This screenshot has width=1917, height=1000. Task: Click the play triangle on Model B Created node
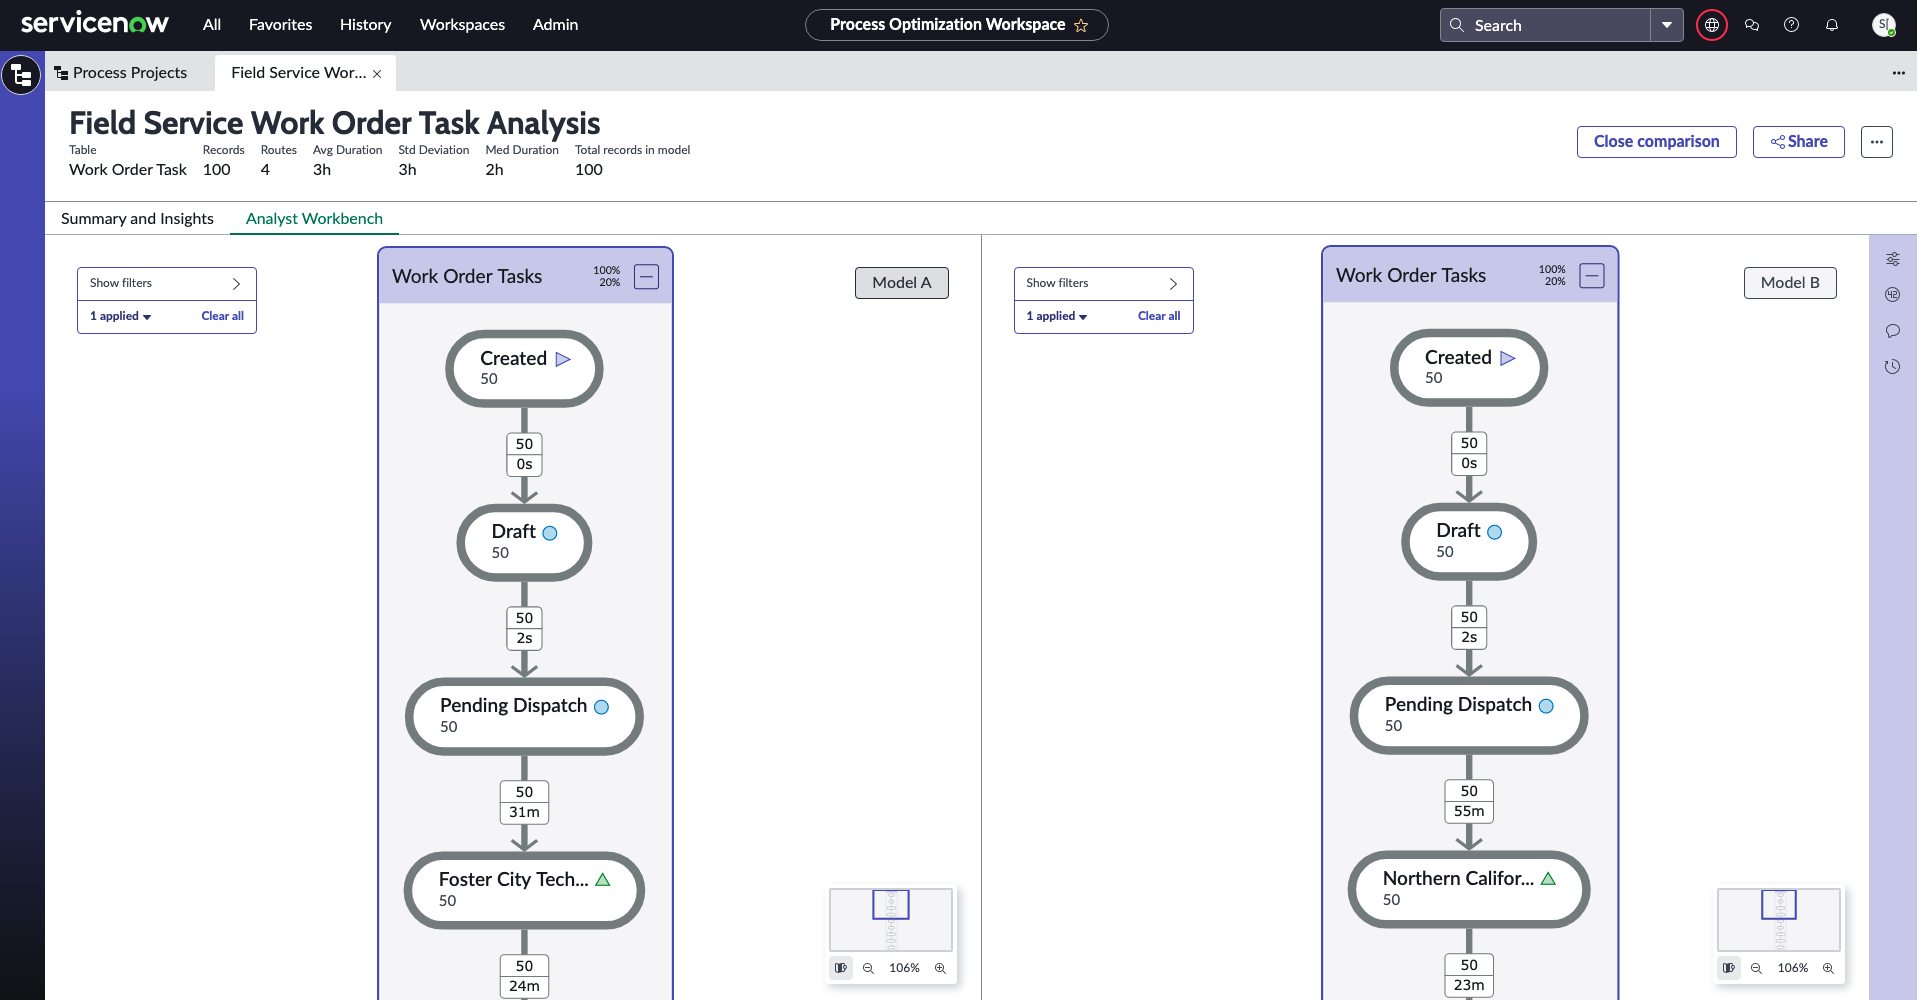(1508, 358)
